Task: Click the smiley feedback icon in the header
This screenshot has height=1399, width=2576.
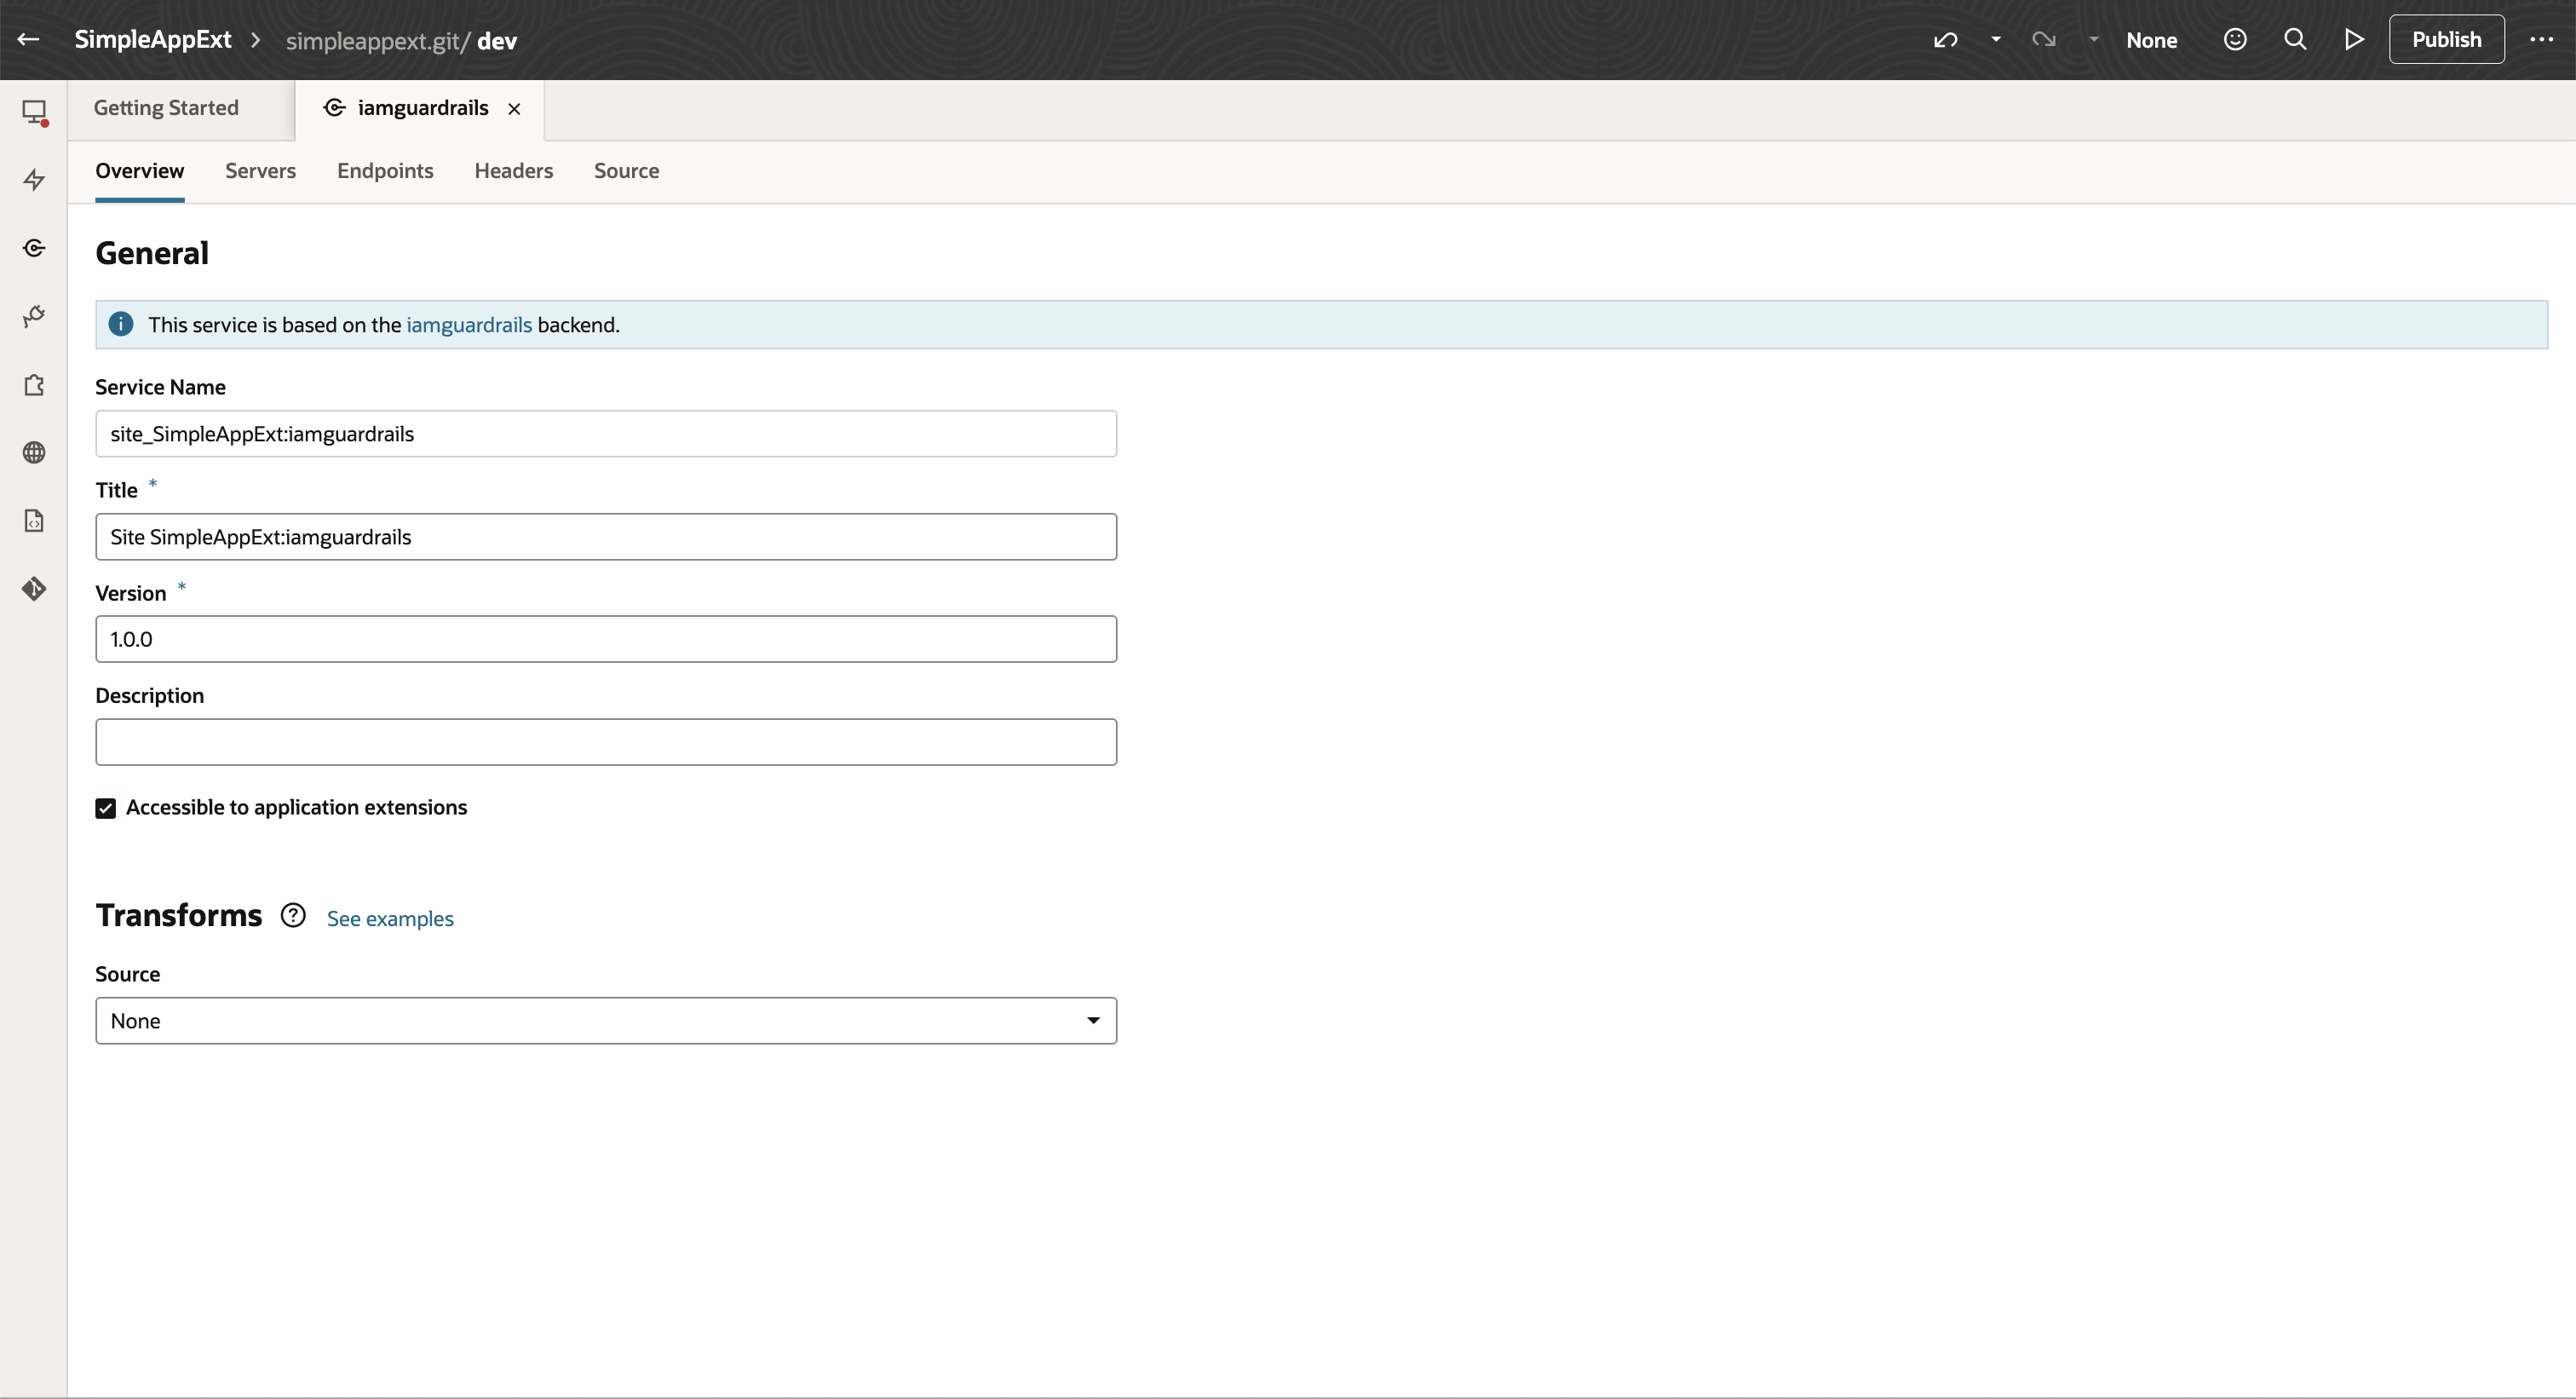Action: (2235, 39)
